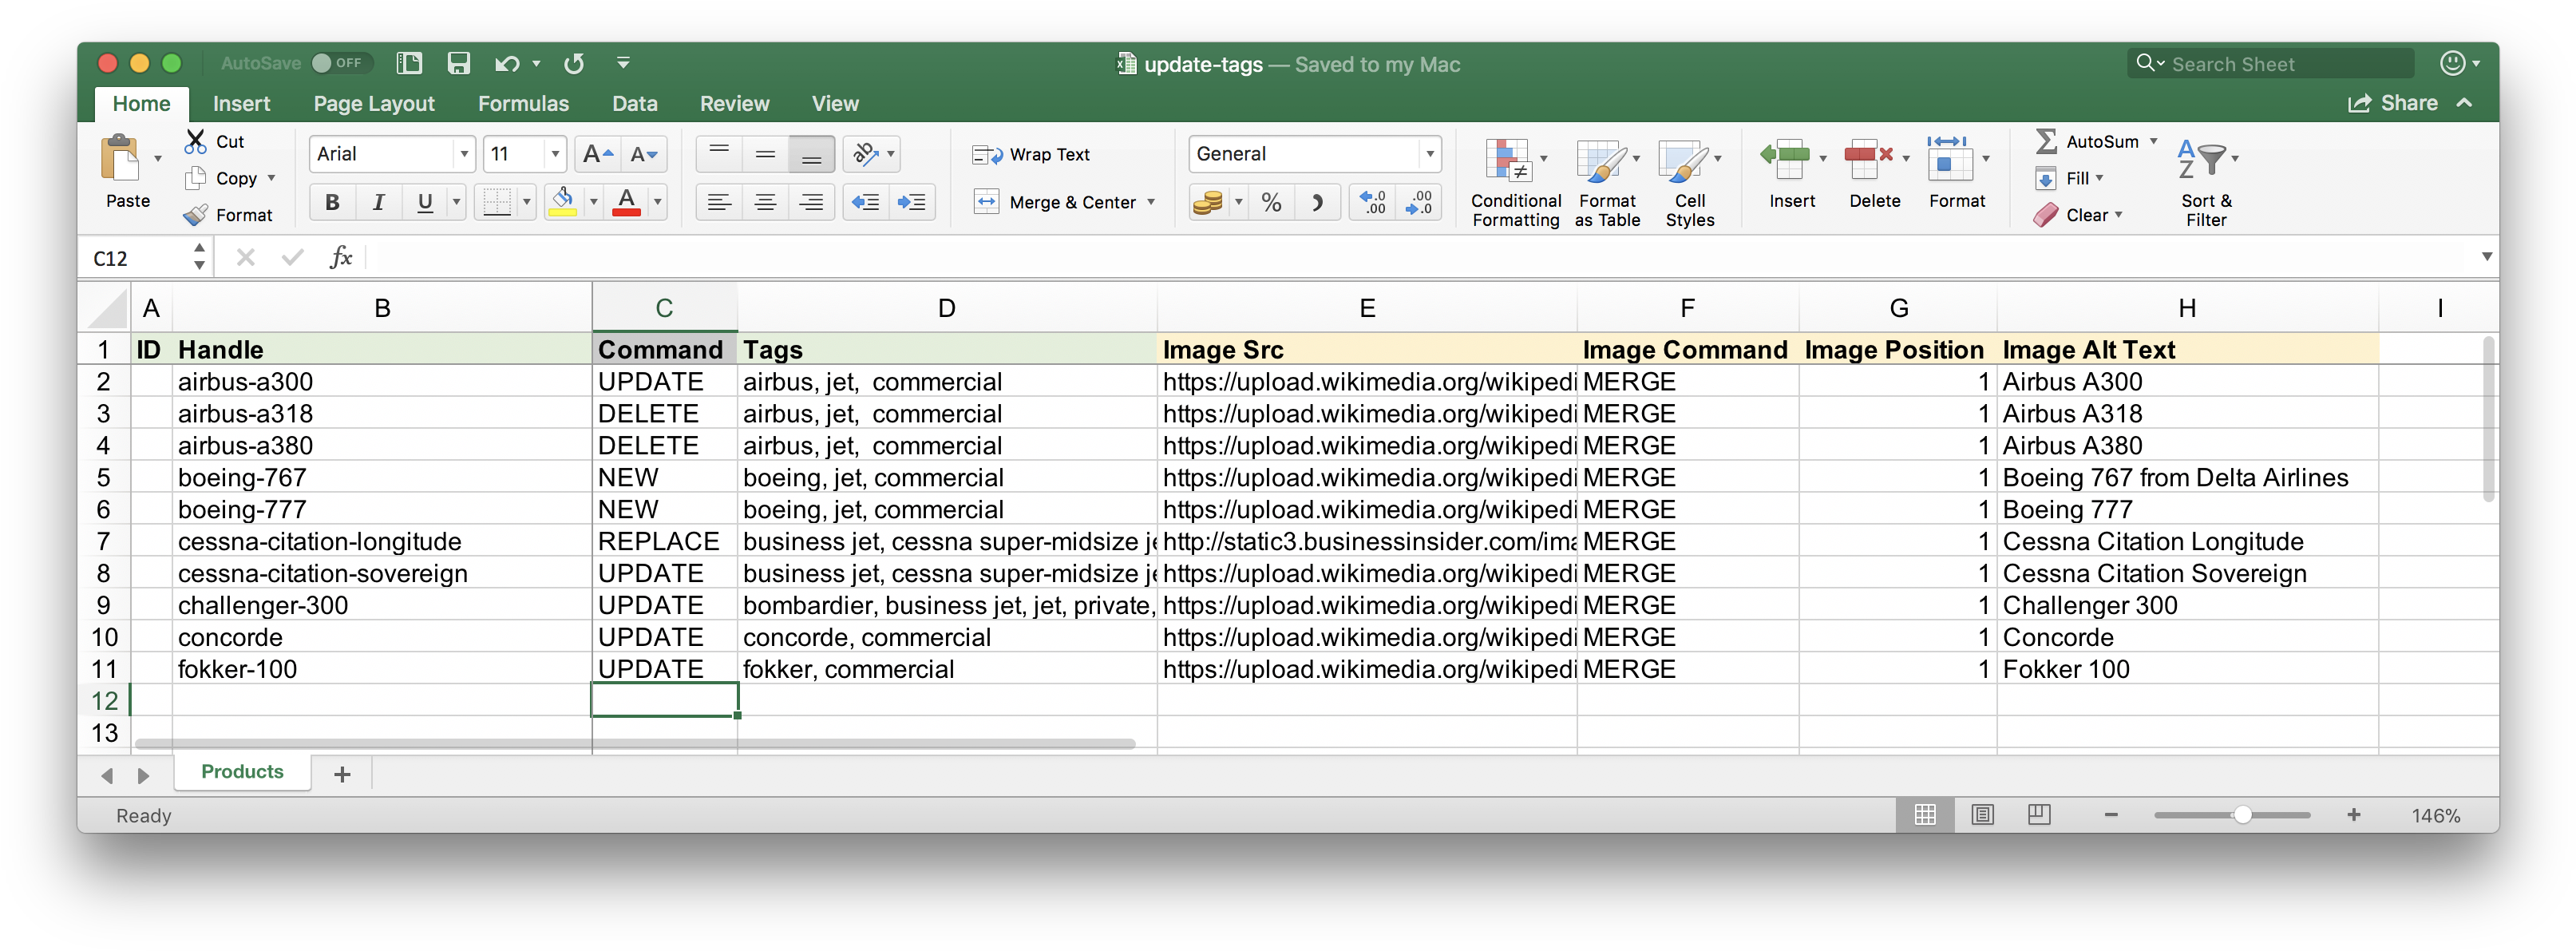Switch to Page Layout view in status bar
The height and width of the screenshot is (951, 2576).
(x=1982, y=815)
